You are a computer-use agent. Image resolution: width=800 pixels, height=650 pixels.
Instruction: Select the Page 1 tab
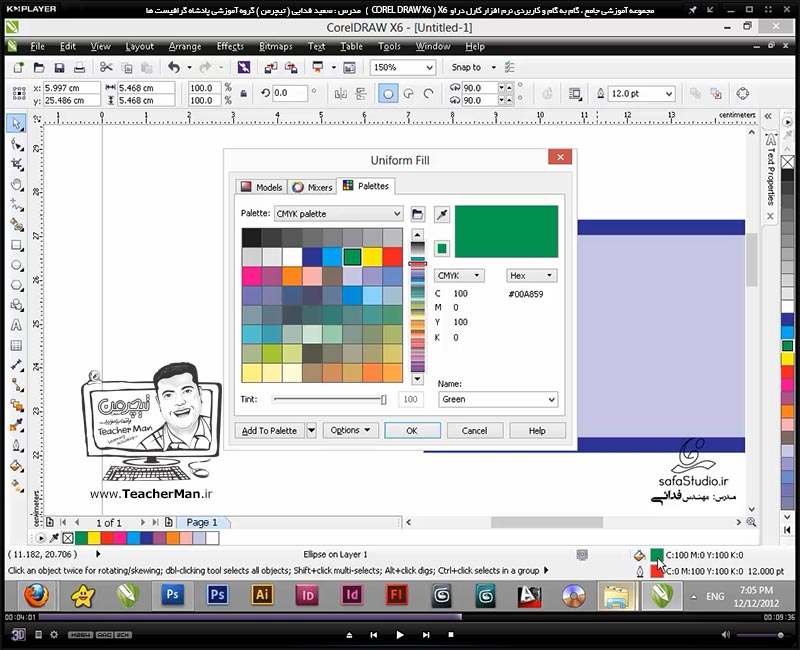202,522
